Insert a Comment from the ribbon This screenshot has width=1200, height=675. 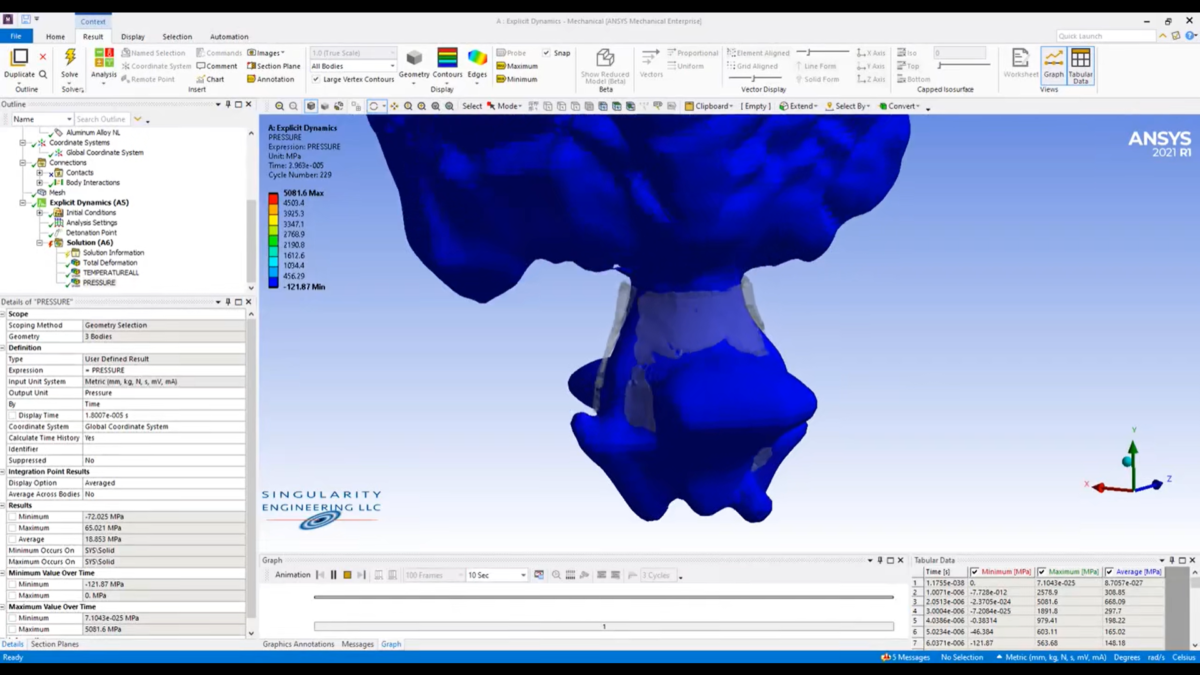click(x=217, y=66)
